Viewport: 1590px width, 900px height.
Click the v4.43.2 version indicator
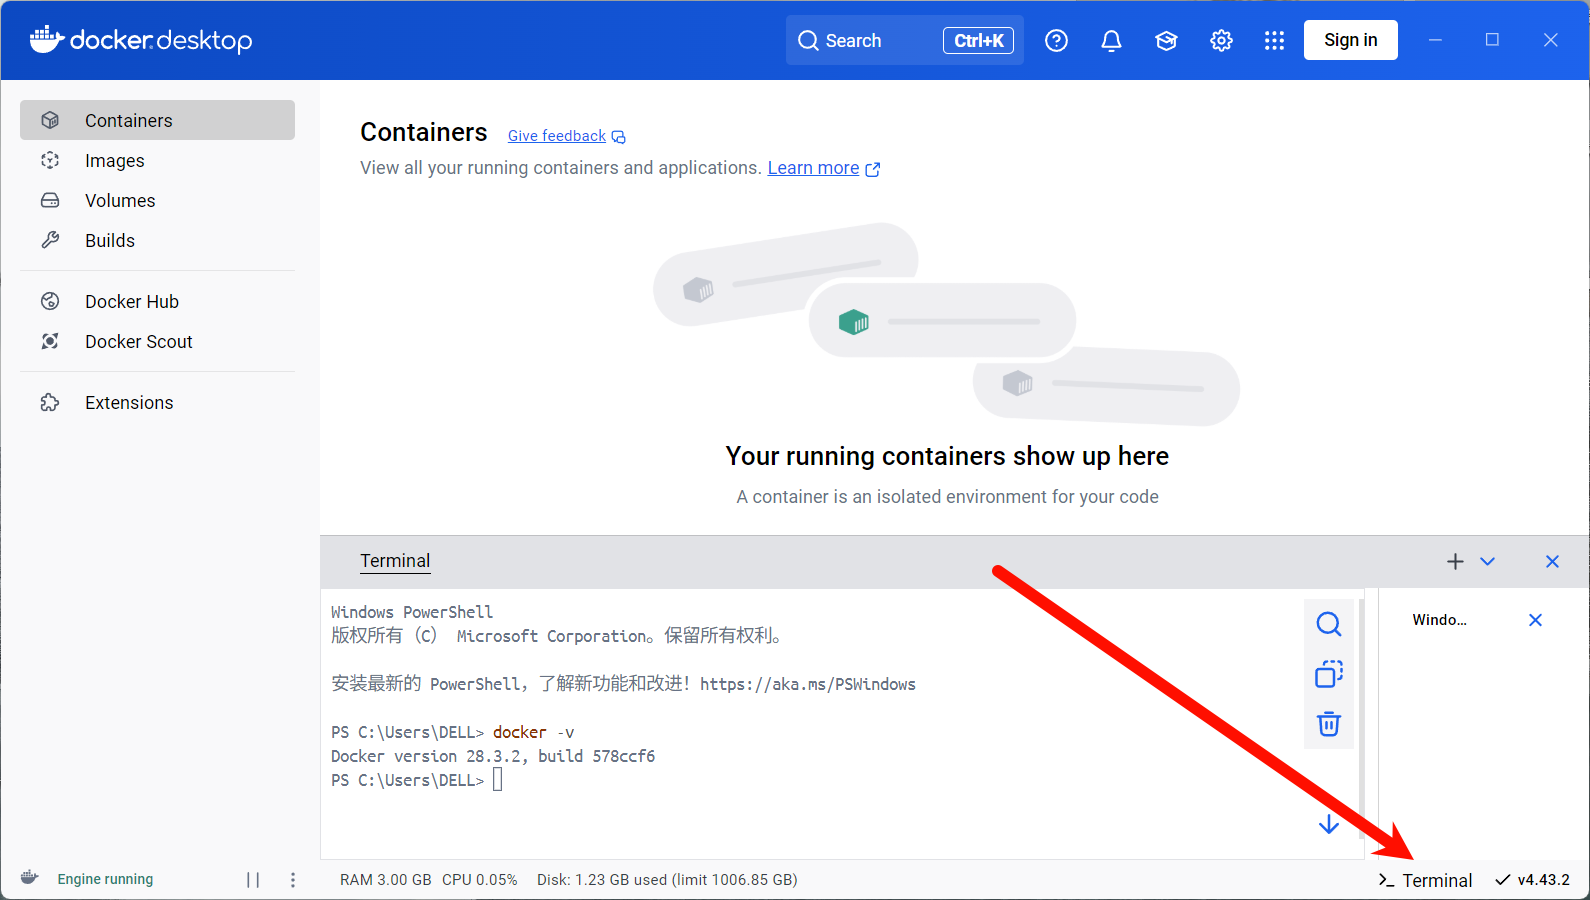pos(1532,880)
